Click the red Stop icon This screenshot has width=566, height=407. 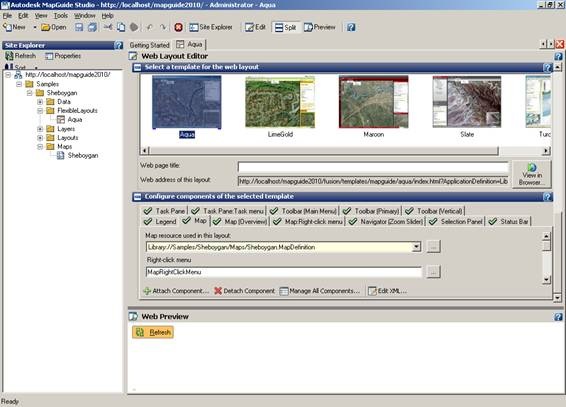coord(178,27)
